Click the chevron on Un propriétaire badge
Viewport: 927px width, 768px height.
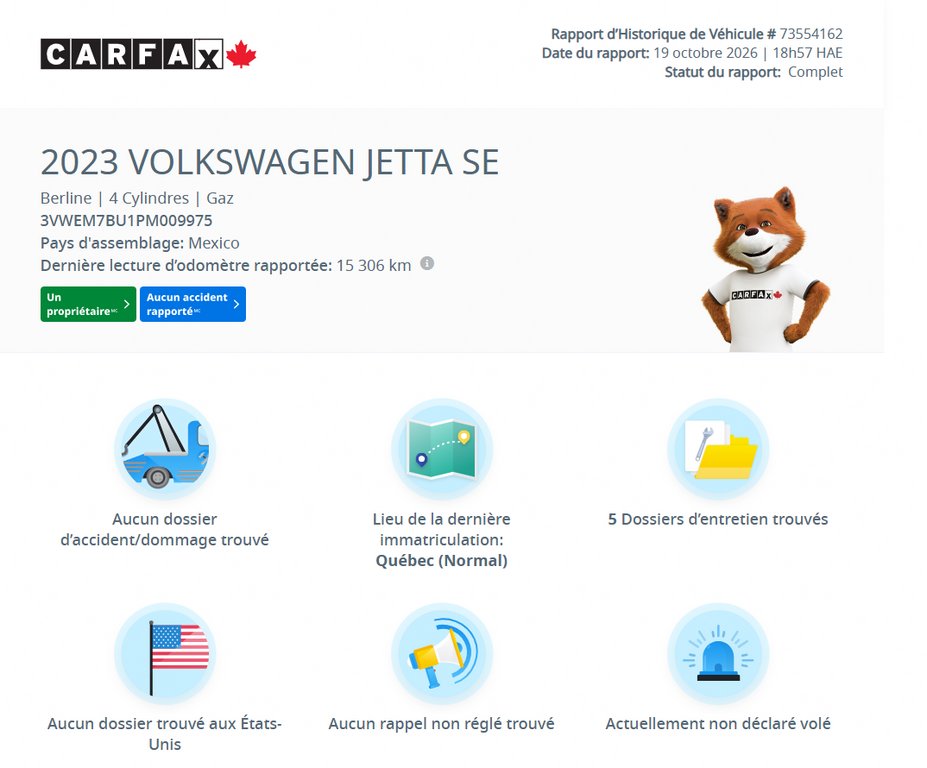pos(127,304)
